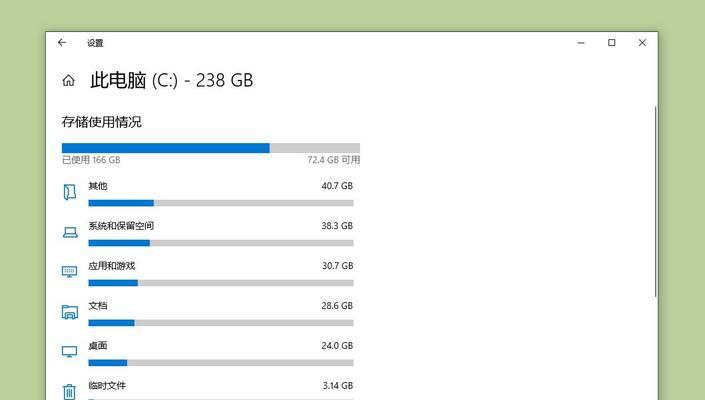Click the 桌面 monitor icon

[70, 351]
